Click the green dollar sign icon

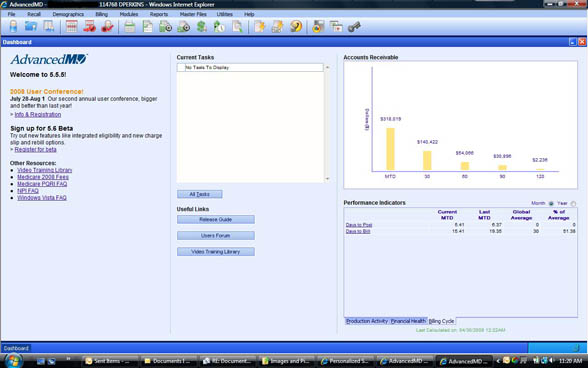tap(201, 27)
